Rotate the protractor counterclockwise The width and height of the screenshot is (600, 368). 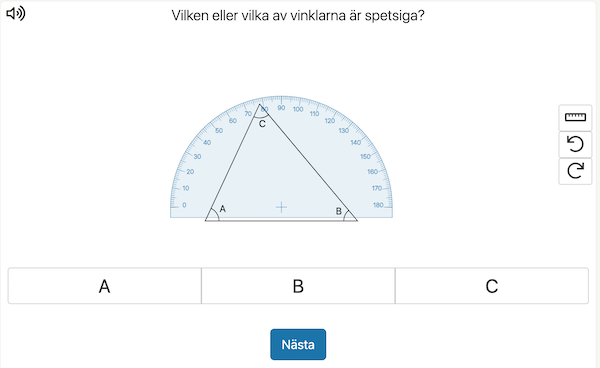575,144
